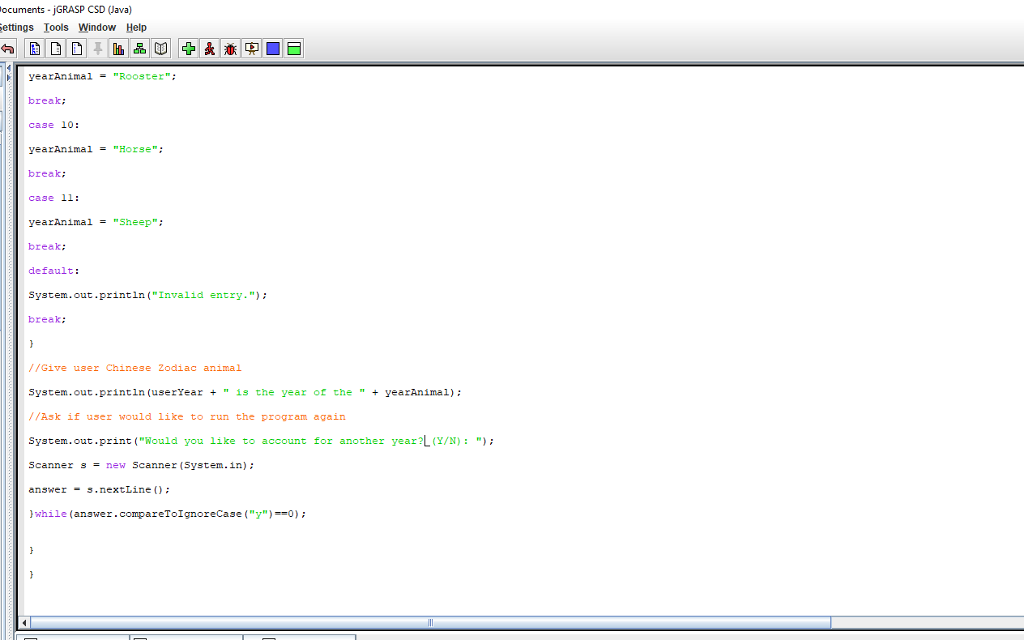The width and height of the screenshot is (1024, 640).
Task: Open documentation via the open book icon
Action: (x=161, y=48)
